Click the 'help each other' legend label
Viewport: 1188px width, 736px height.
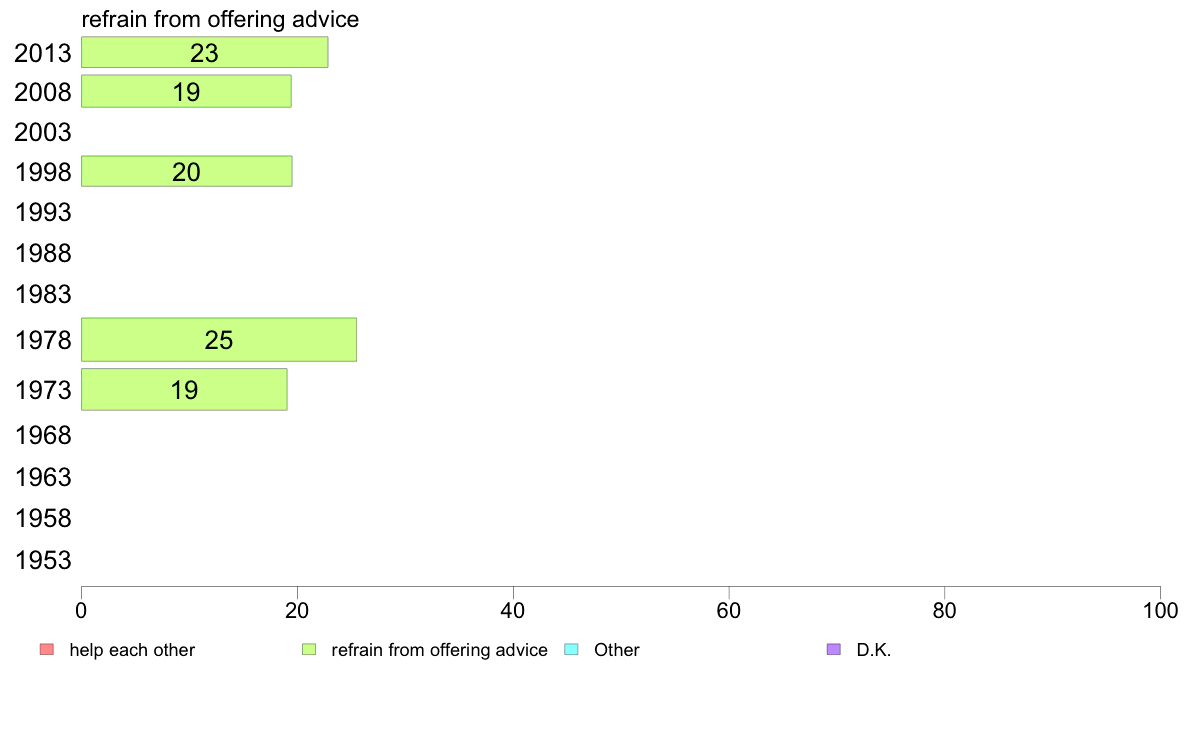point(132,650)
